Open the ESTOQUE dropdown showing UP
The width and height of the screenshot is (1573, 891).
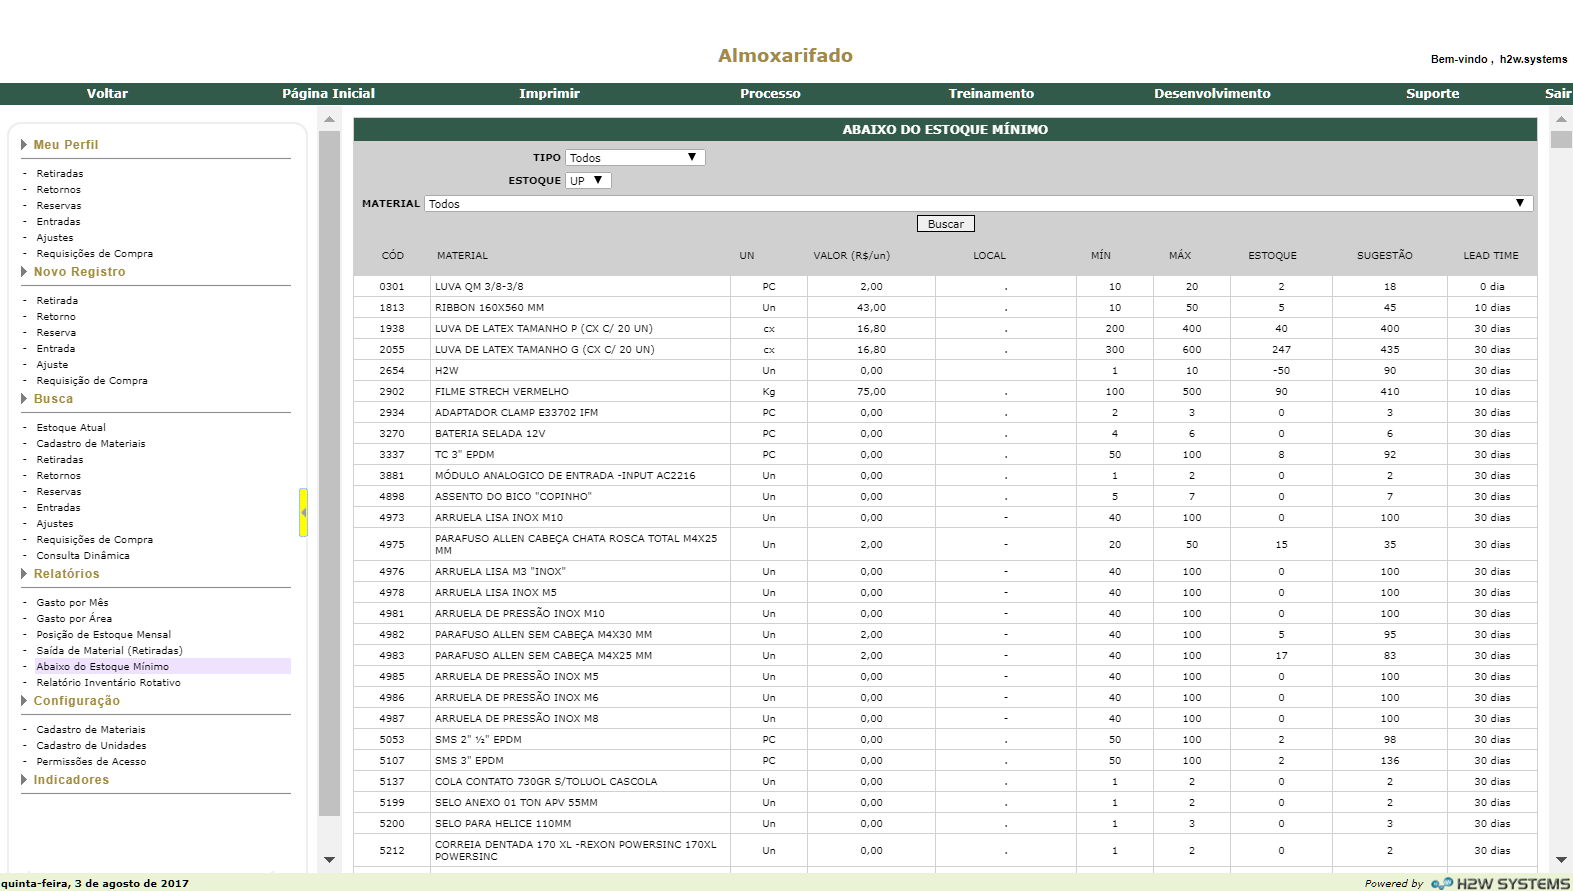pos(588,181)
